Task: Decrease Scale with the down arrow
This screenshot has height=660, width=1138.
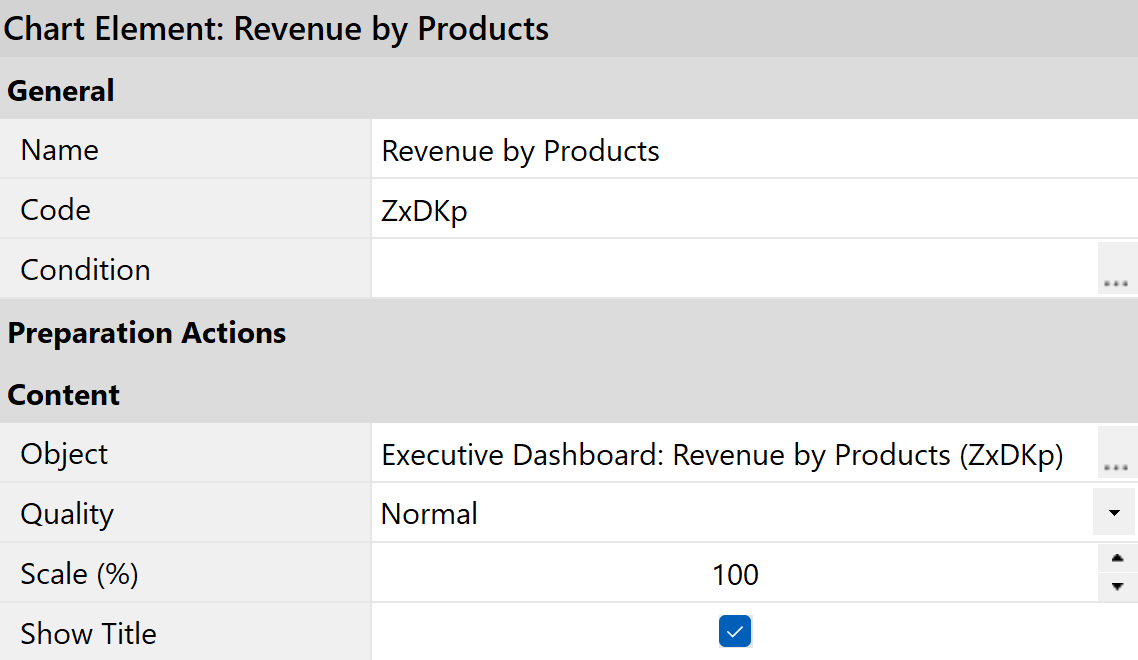Action: click(1117, 587)
